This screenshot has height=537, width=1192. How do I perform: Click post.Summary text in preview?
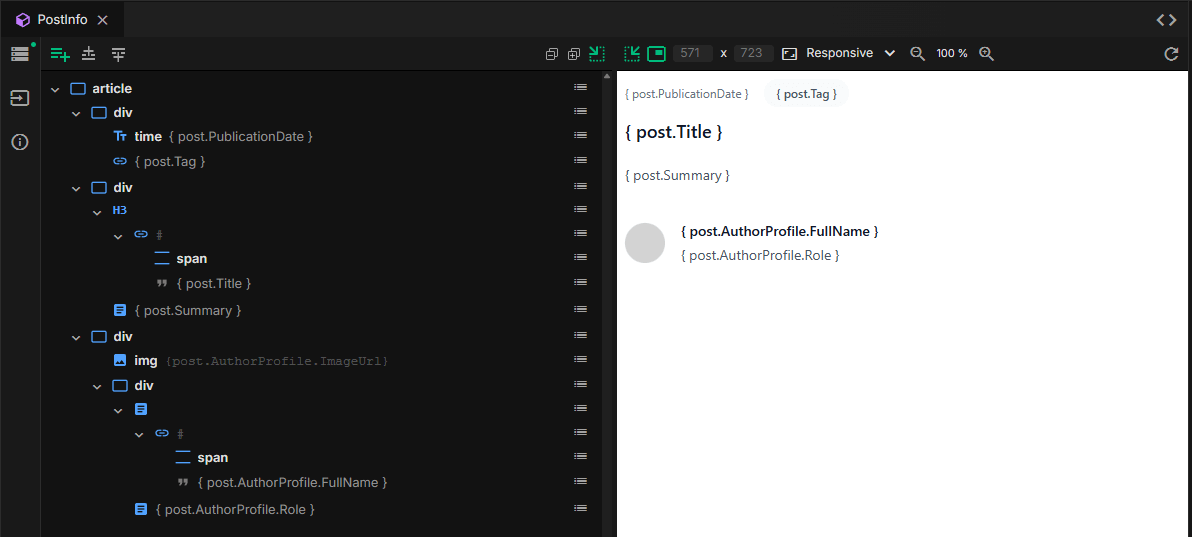click(677, 176)
